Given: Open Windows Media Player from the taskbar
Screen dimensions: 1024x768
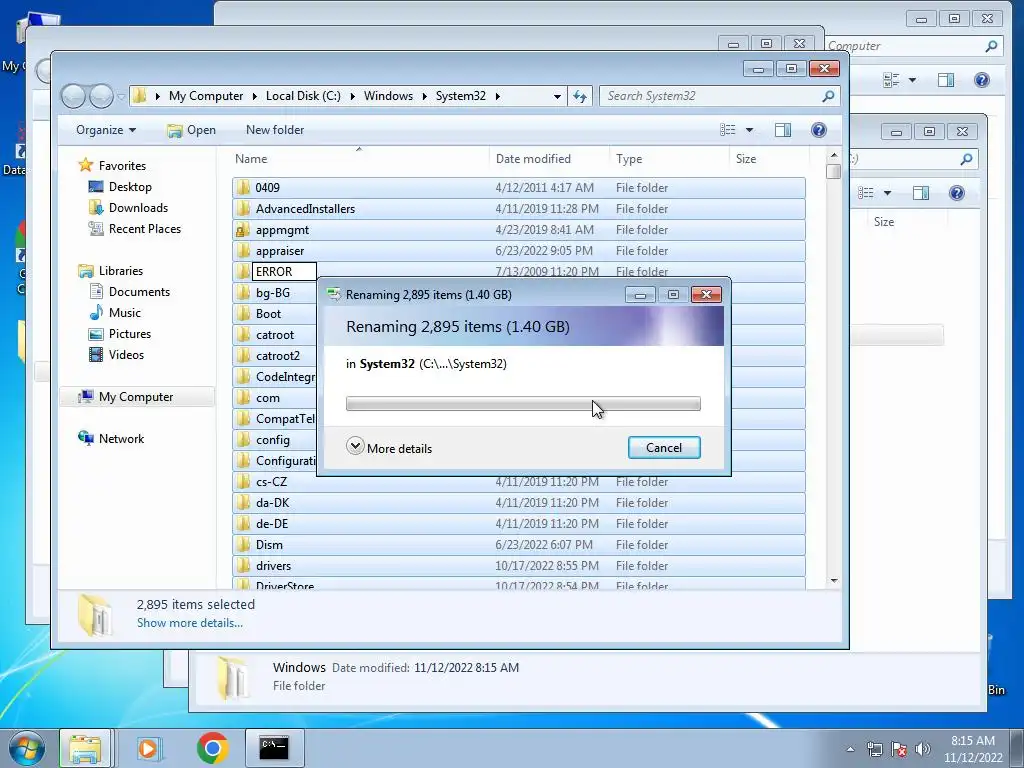Looking at the screenshot, I should [148, 748].
